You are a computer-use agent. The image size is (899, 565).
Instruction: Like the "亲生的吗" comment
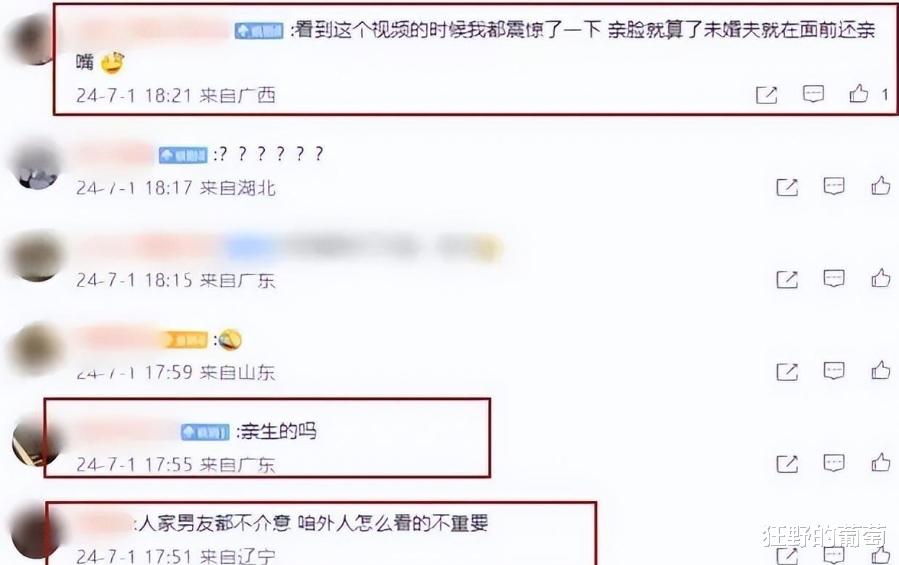(x=881, y=462)
